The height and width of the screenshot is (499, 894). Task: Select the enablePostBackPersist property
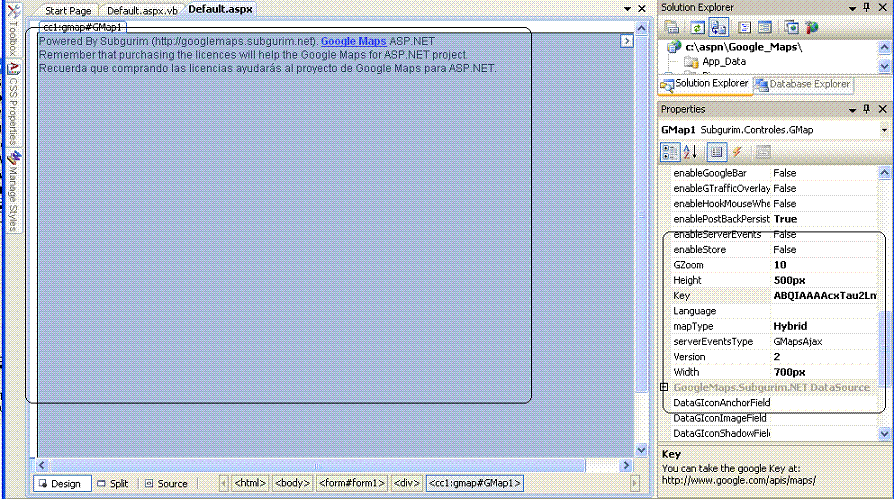pos(775,219)
